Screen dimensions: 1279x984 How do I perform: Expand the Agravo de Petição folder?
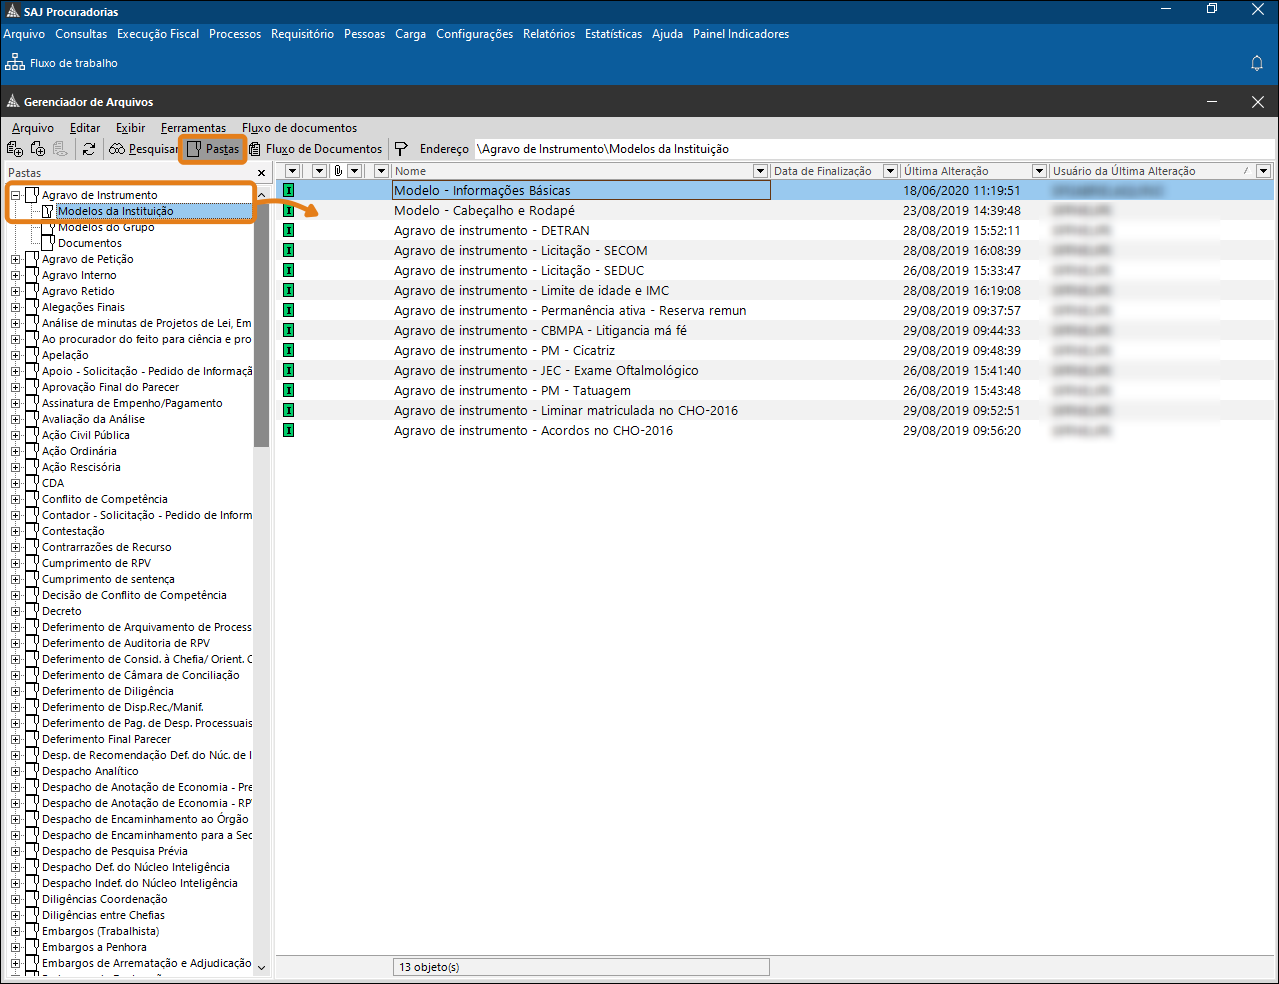[15, 259]
